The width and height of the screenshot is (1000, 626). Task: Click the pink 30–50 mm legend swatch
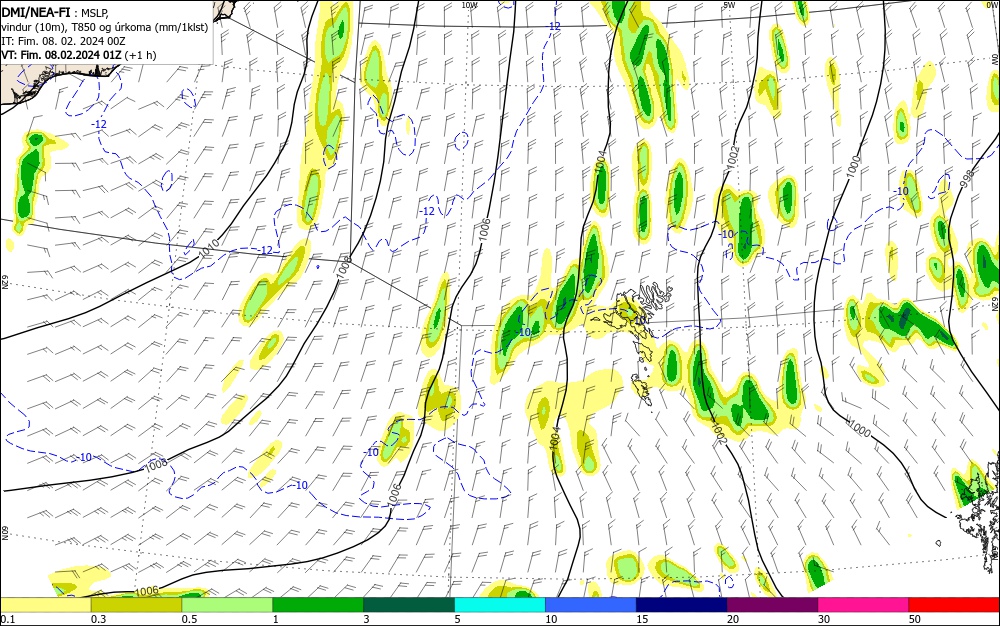tap(864, 605)
